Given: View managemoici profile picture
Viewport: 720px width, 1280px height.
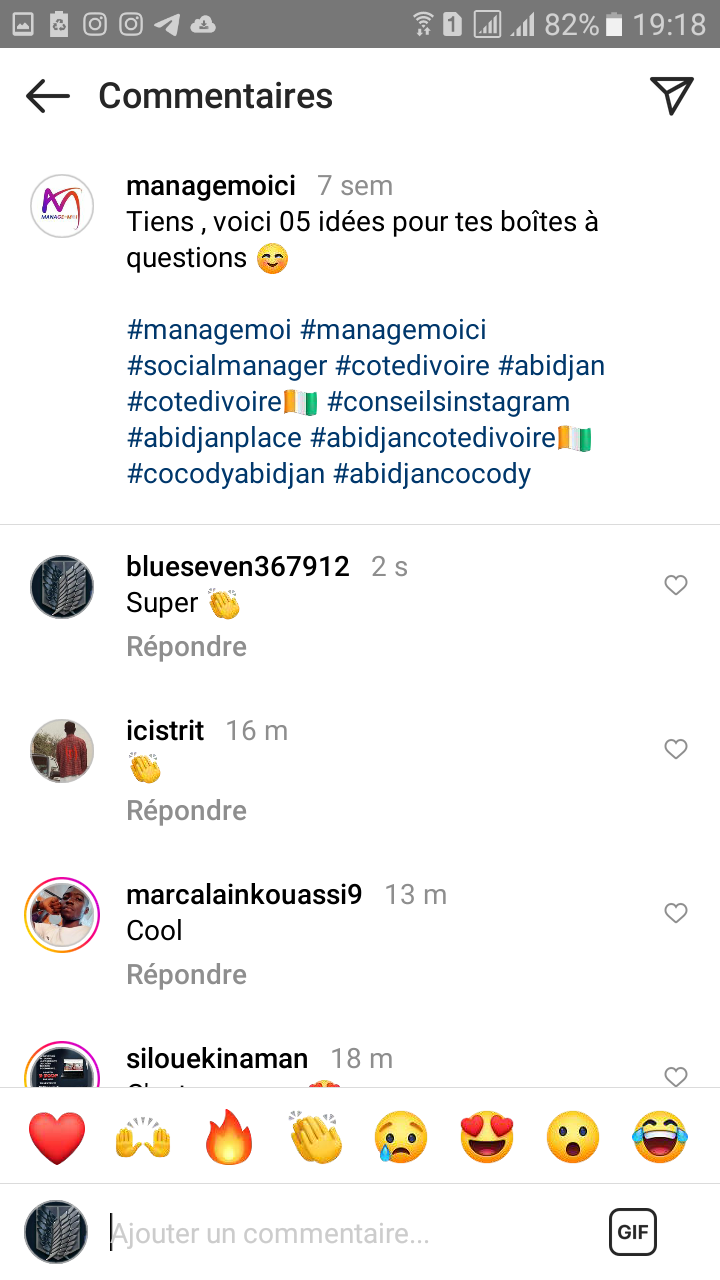Looking at the screenshot, I should pyautogui.click(x=62, y=206).
